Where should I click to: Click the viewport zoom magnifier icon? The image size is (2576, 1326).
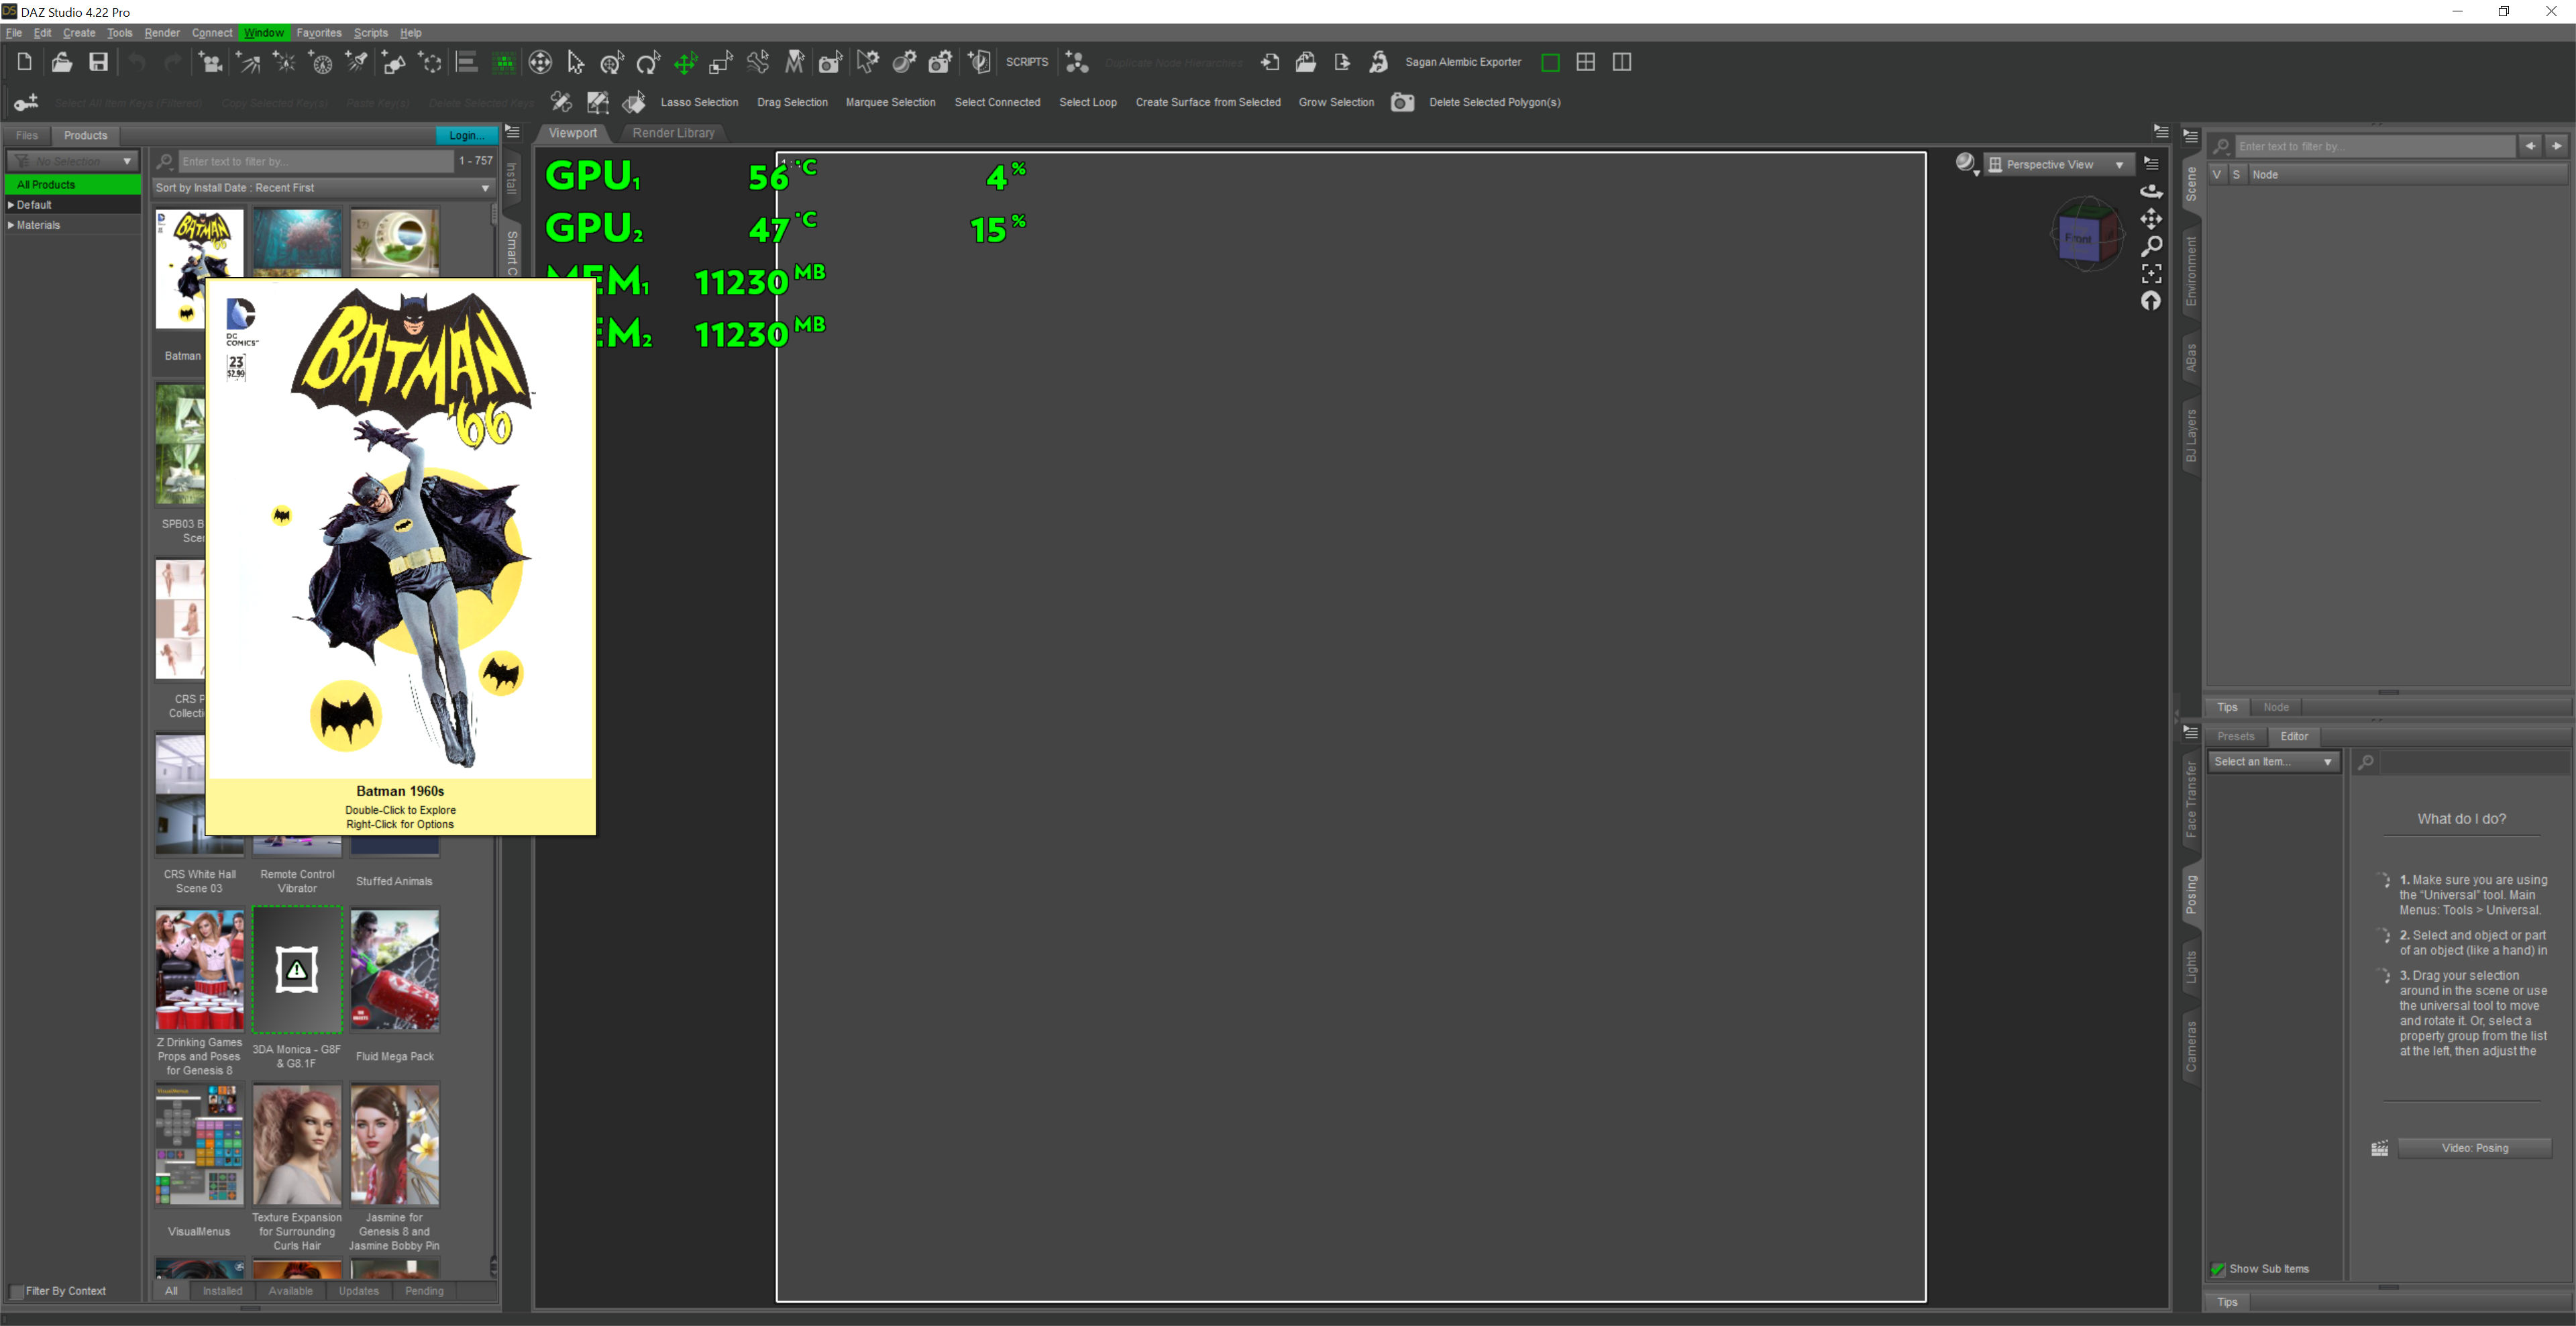(x=2151, y=246)
